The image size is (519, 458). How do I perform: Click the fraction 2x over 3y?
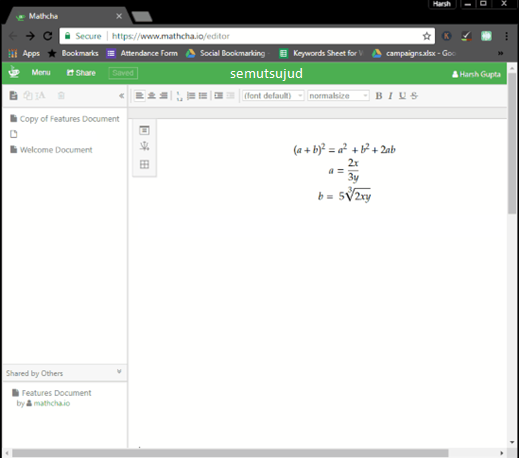[353, 170]
